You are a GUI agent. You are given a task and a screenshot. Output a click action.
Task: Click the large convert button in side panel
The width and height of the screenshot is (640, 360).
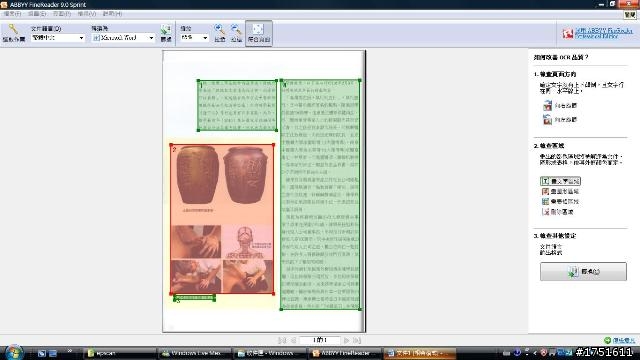coord(583,271)
